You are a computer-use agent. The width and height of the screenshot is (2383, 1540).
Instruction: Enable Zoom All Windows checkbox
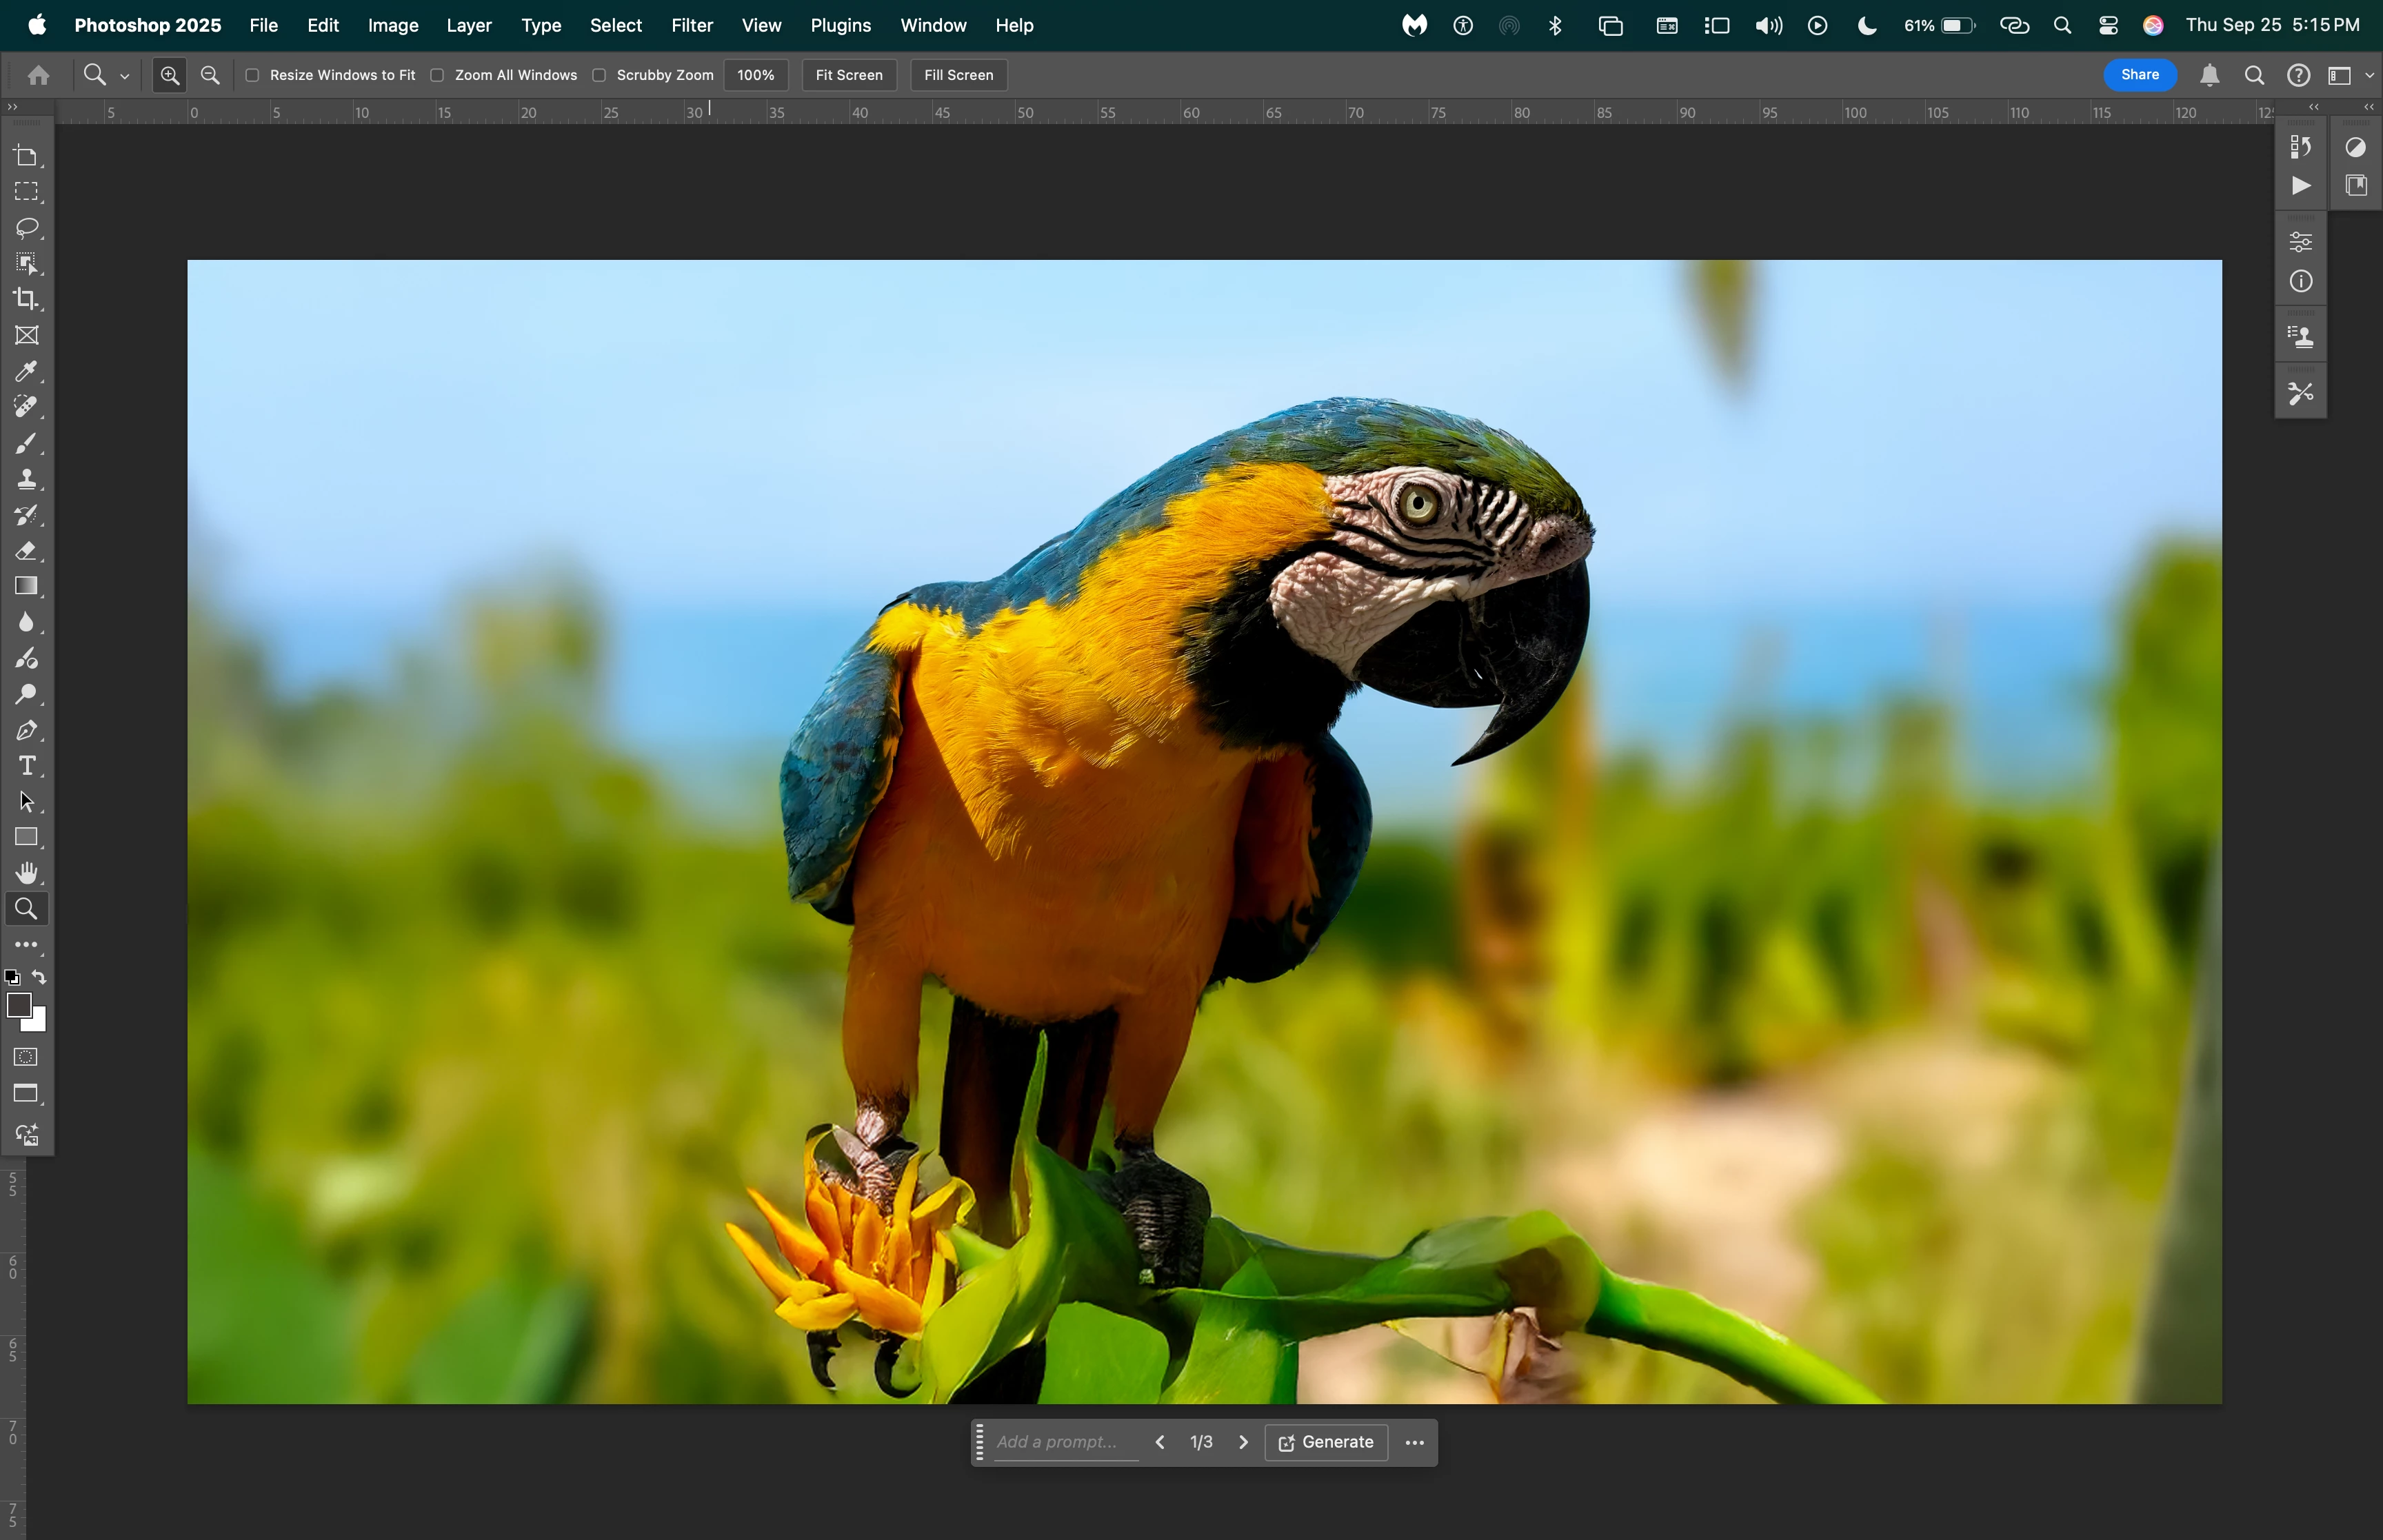pyautogui.click(x=437, y=75)
